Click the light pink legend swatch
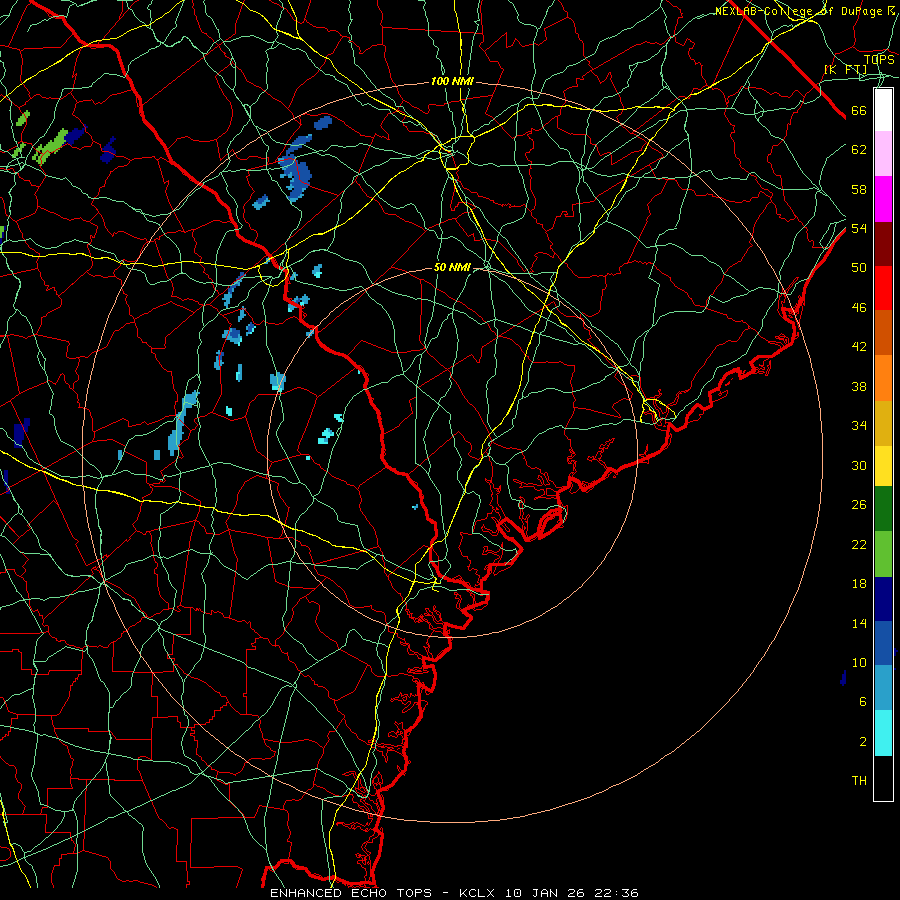The image size is (900, 900). pos(883,154)
